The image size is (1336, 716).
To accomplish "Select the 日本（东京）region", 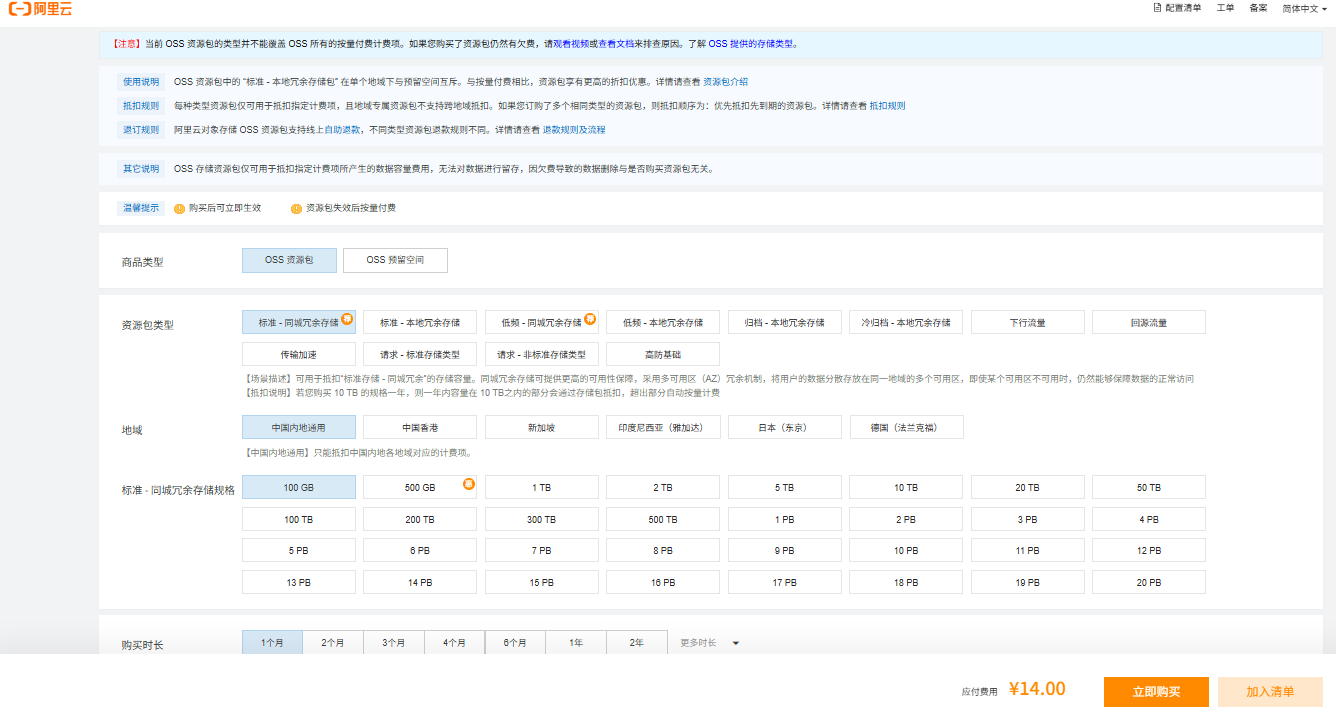I will (x=785, y=427).
